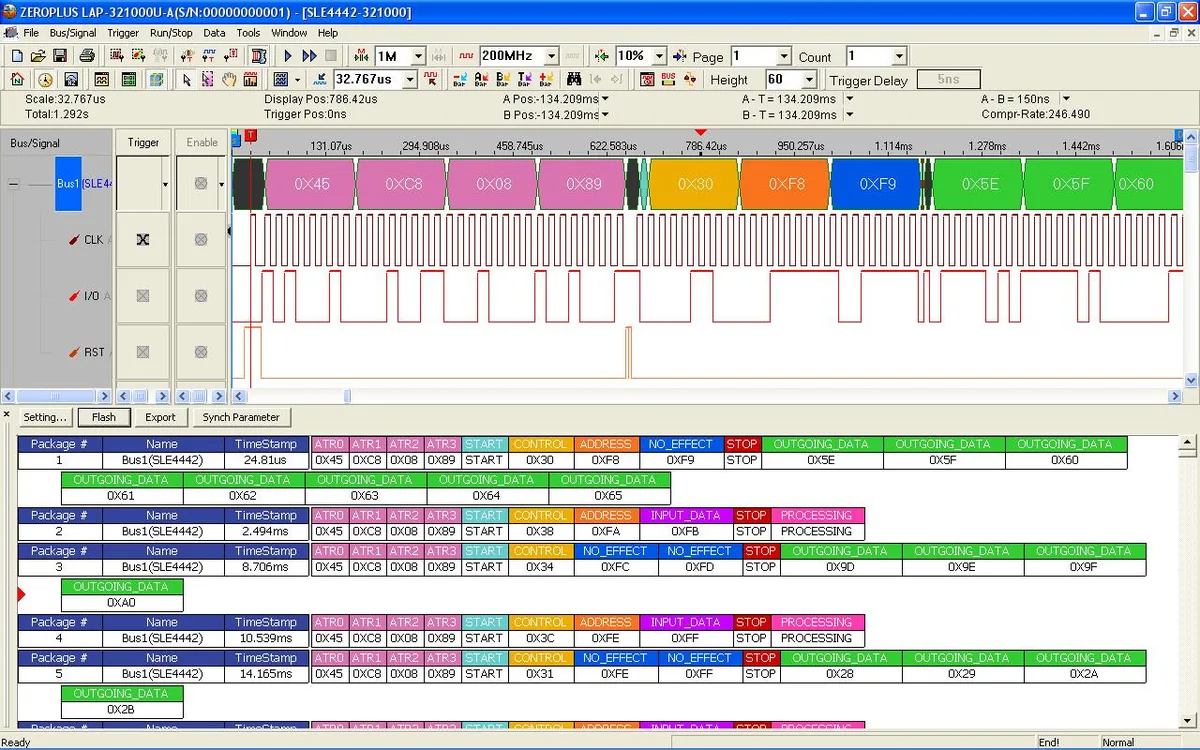Click the red T trigger bar marker
The height and width of the screenshot is (750, 1200).
click(x=250, y=135)
